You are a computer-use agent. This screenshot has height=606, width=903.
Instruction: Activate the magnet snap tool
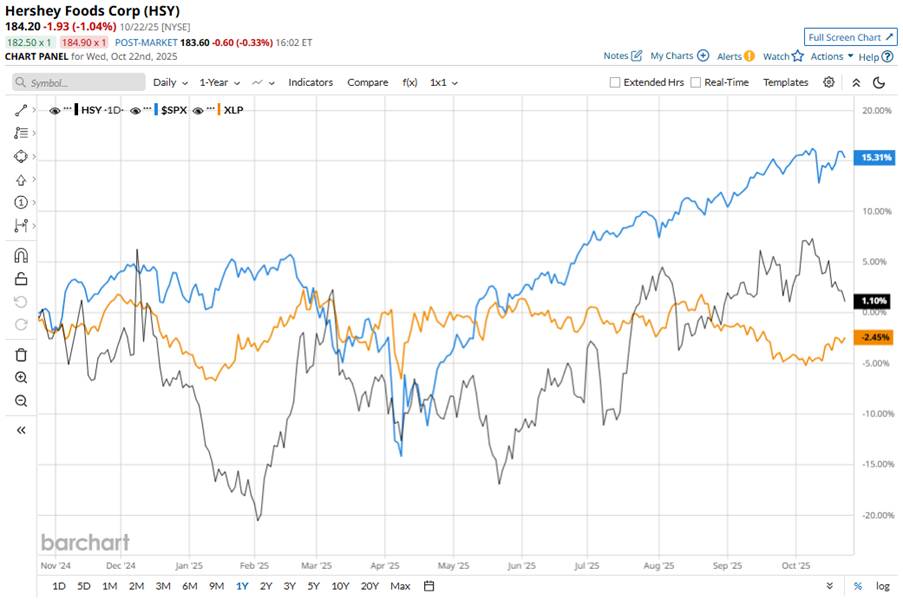click(x=20, y=255)
